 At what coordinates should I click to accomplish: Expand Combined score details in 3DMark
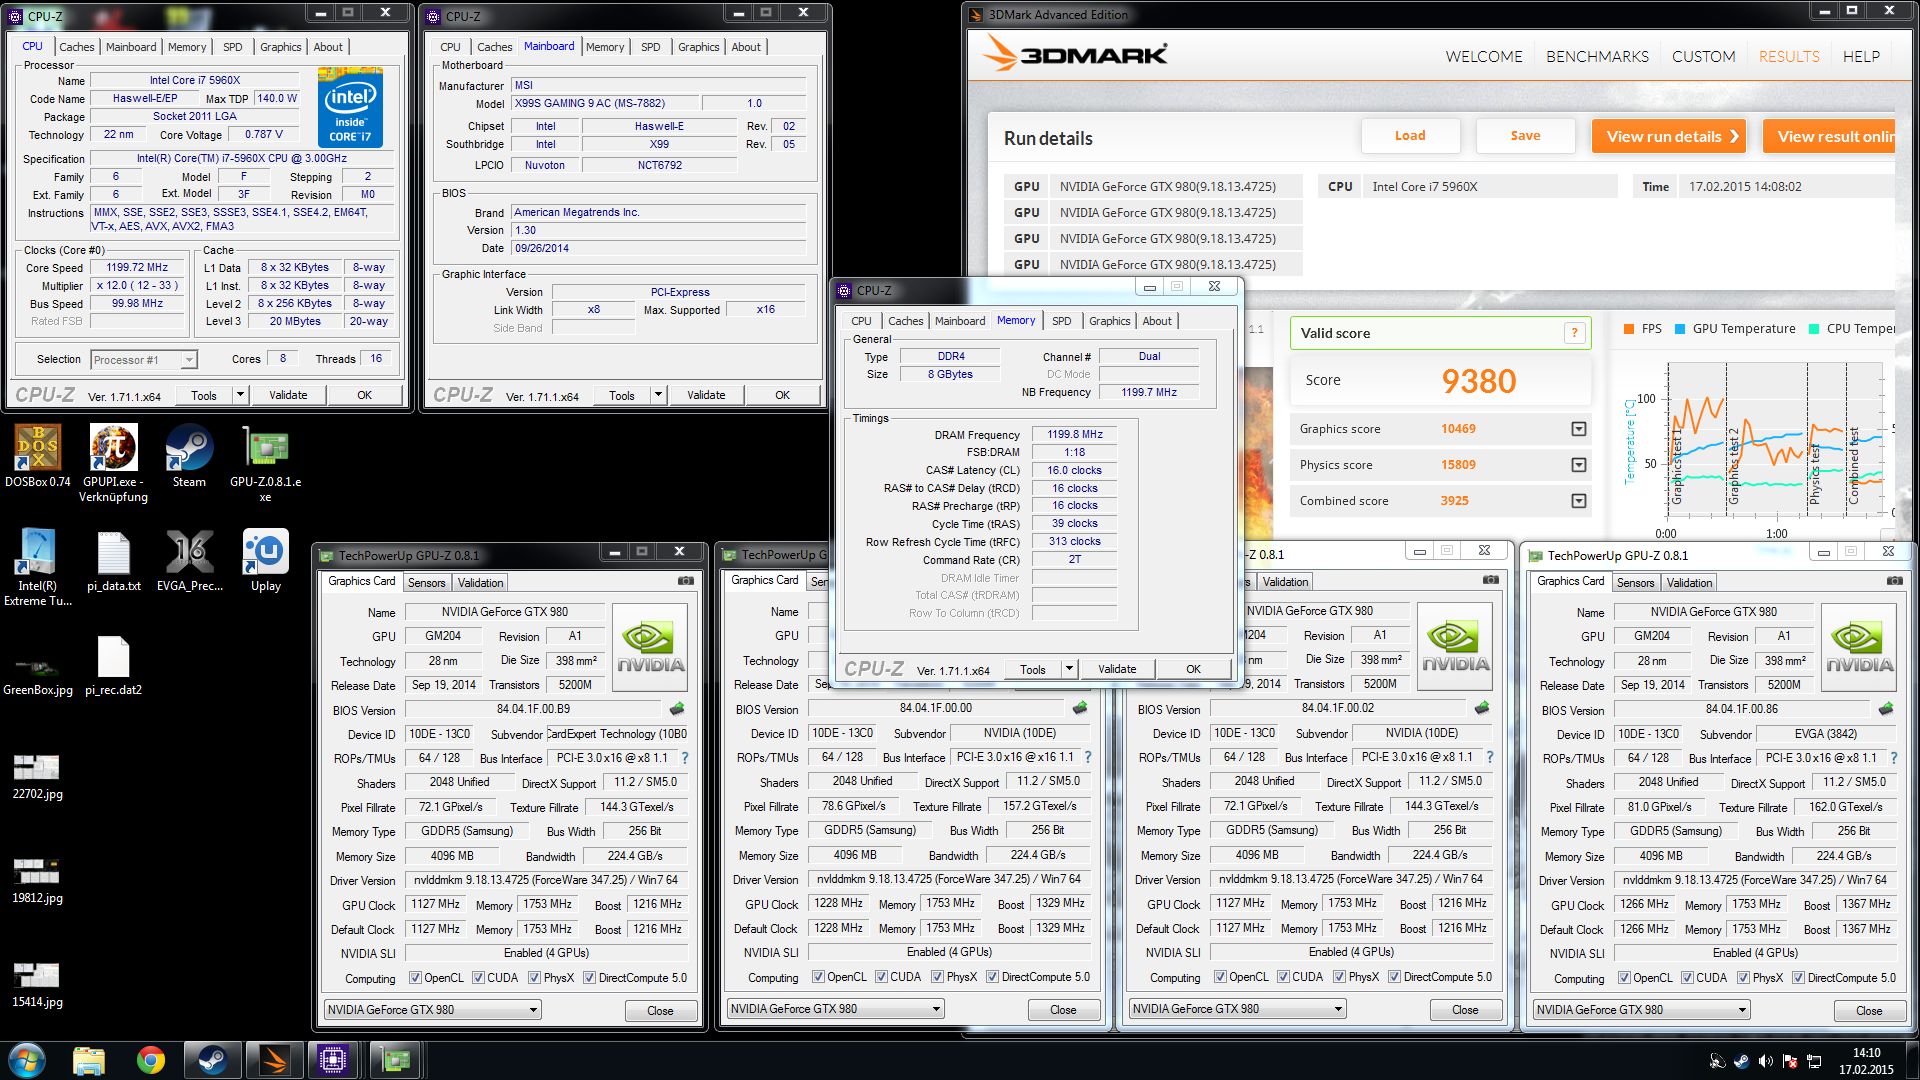pos(1579,501)
